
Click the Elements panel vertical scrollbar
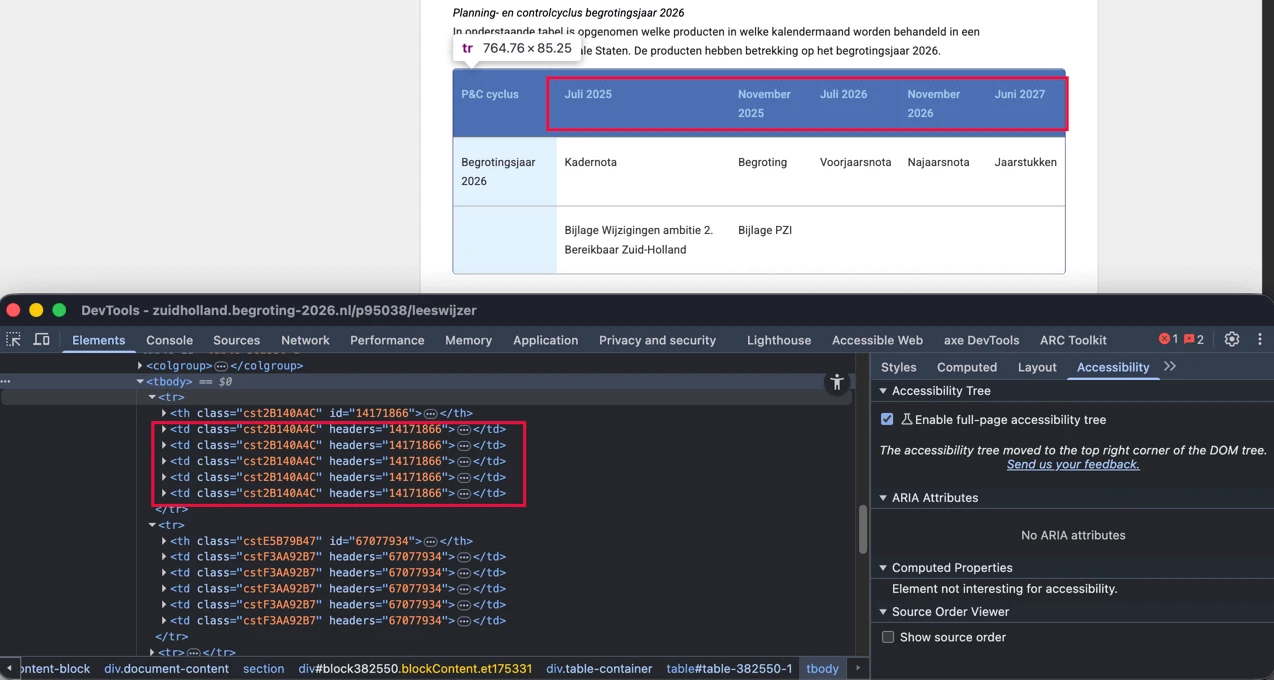pyautogui.click(x=862, y=529)
